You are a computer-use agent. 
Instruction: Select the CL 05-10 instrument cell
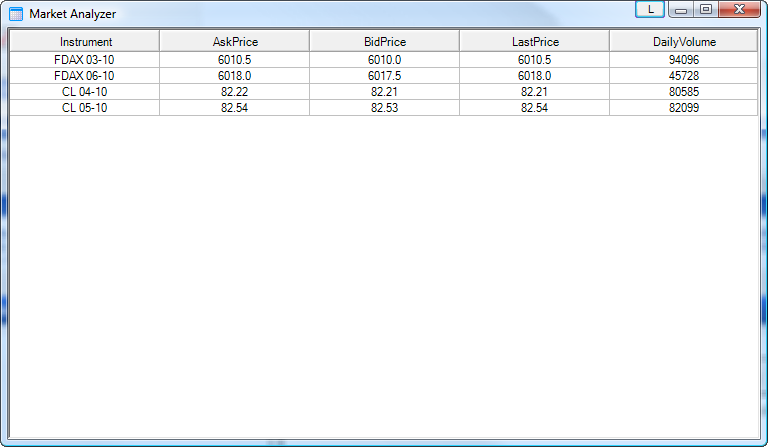(x=84, y=108)
